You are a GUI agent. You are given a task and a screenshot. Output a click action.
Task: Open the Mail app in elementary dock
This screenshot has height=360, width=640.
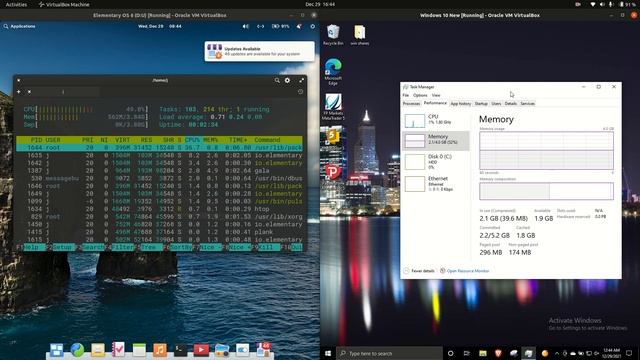coord(98,350)
